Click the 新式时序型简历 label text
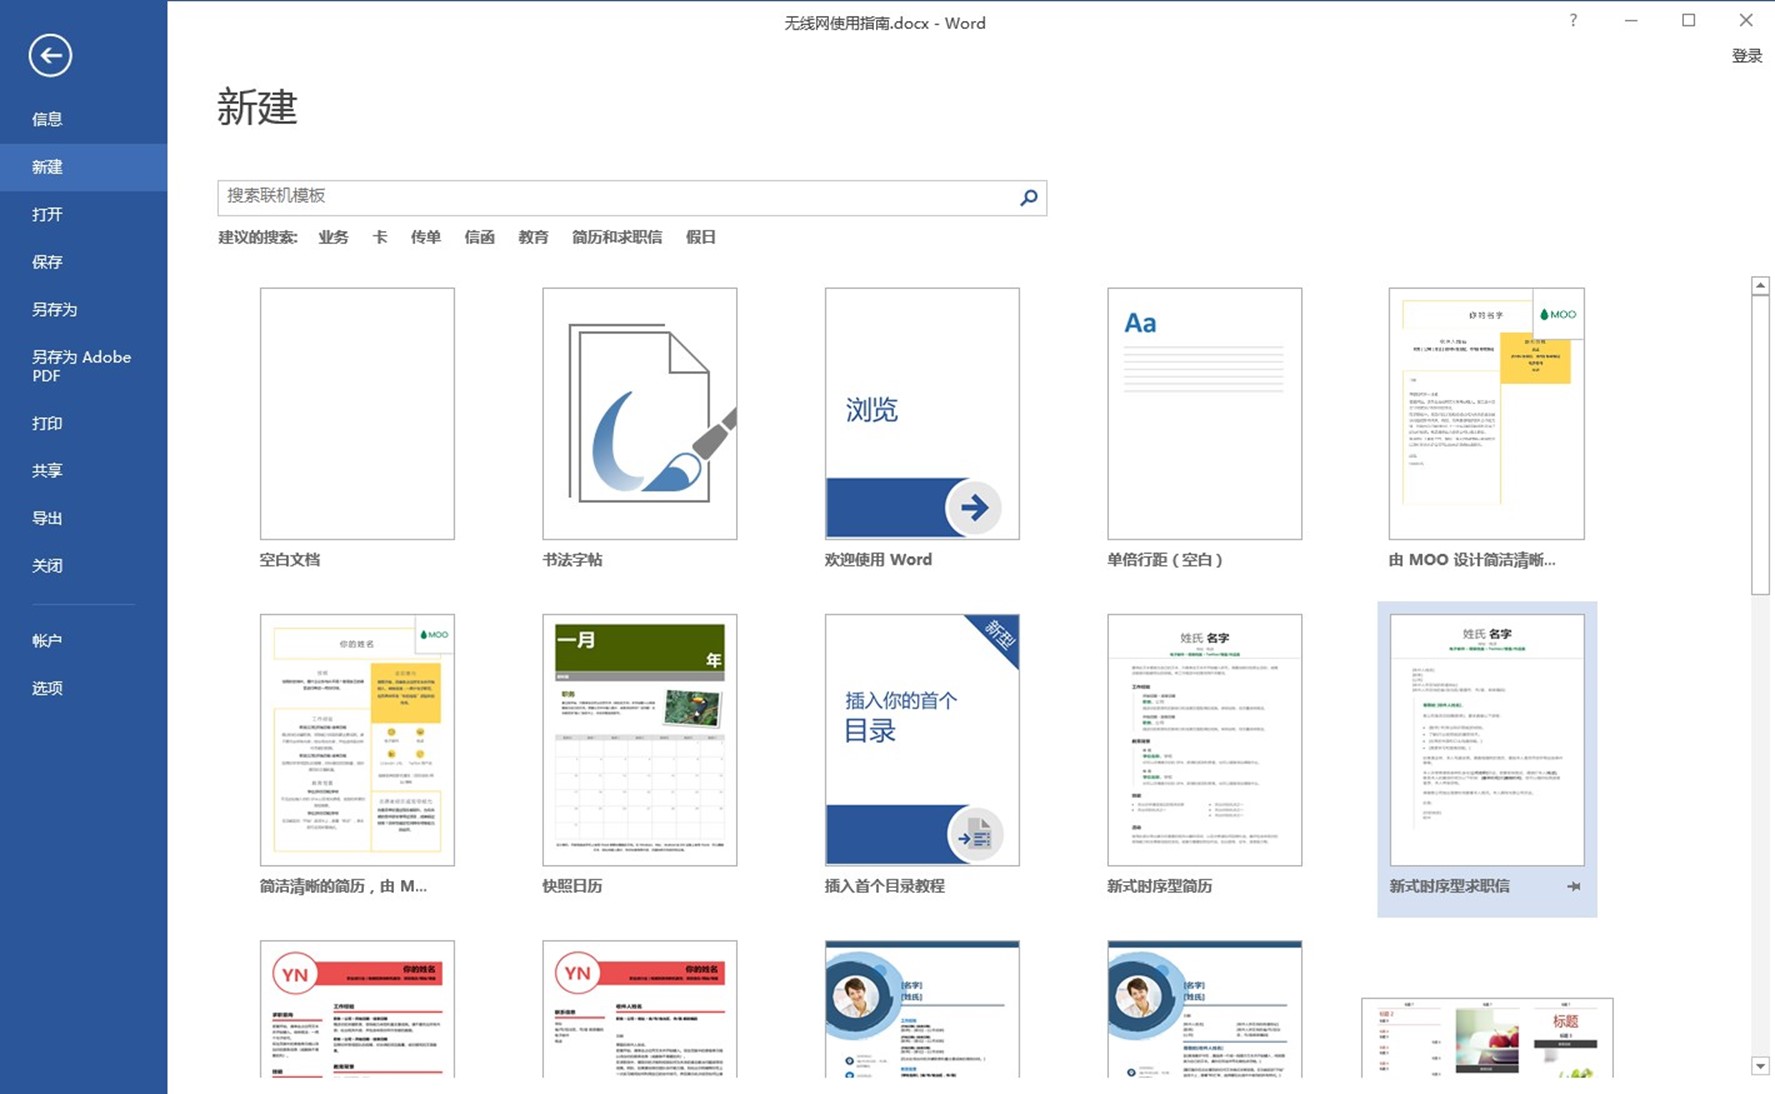The width and height of the screenshot is (1775, 1094). tap(1159, 886)
